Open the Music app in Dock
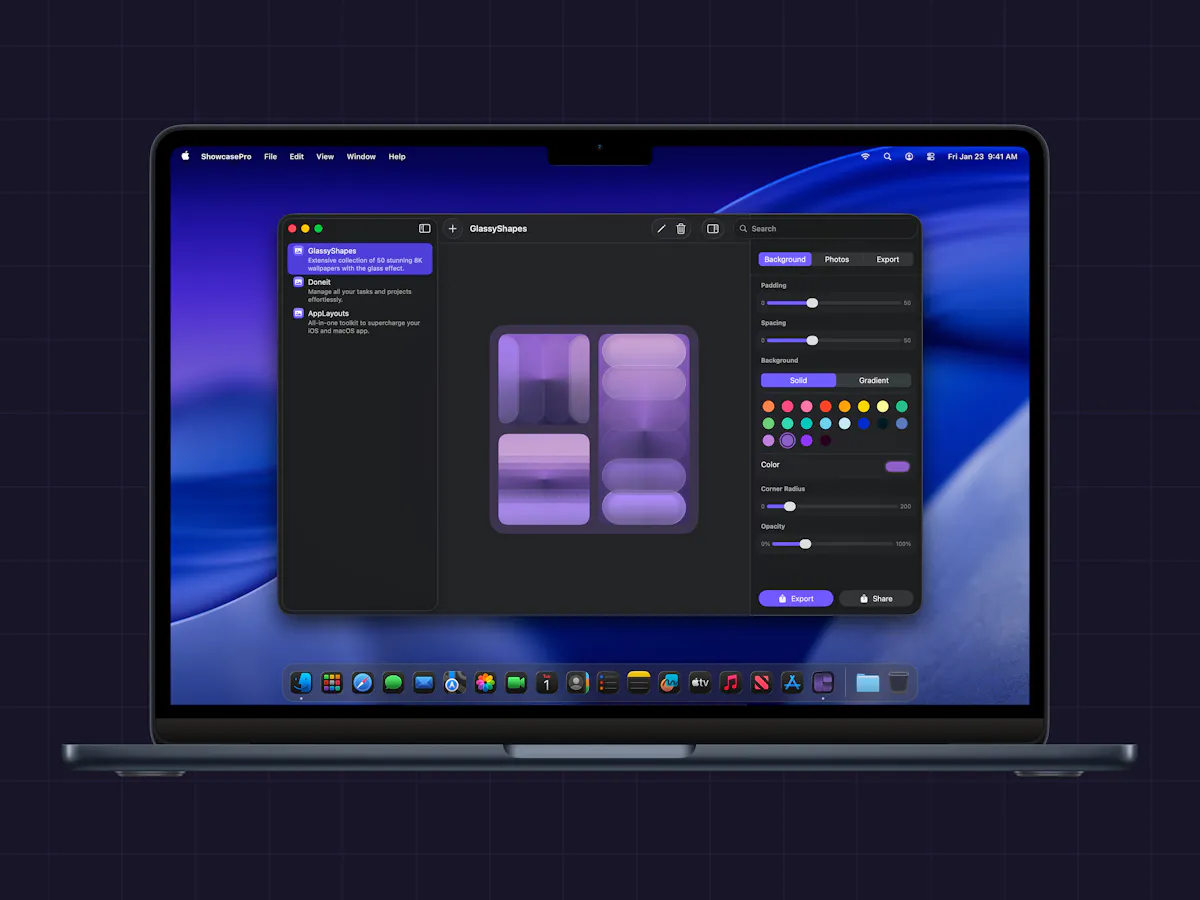The image size is (1200, 900). tap(730, 682)
